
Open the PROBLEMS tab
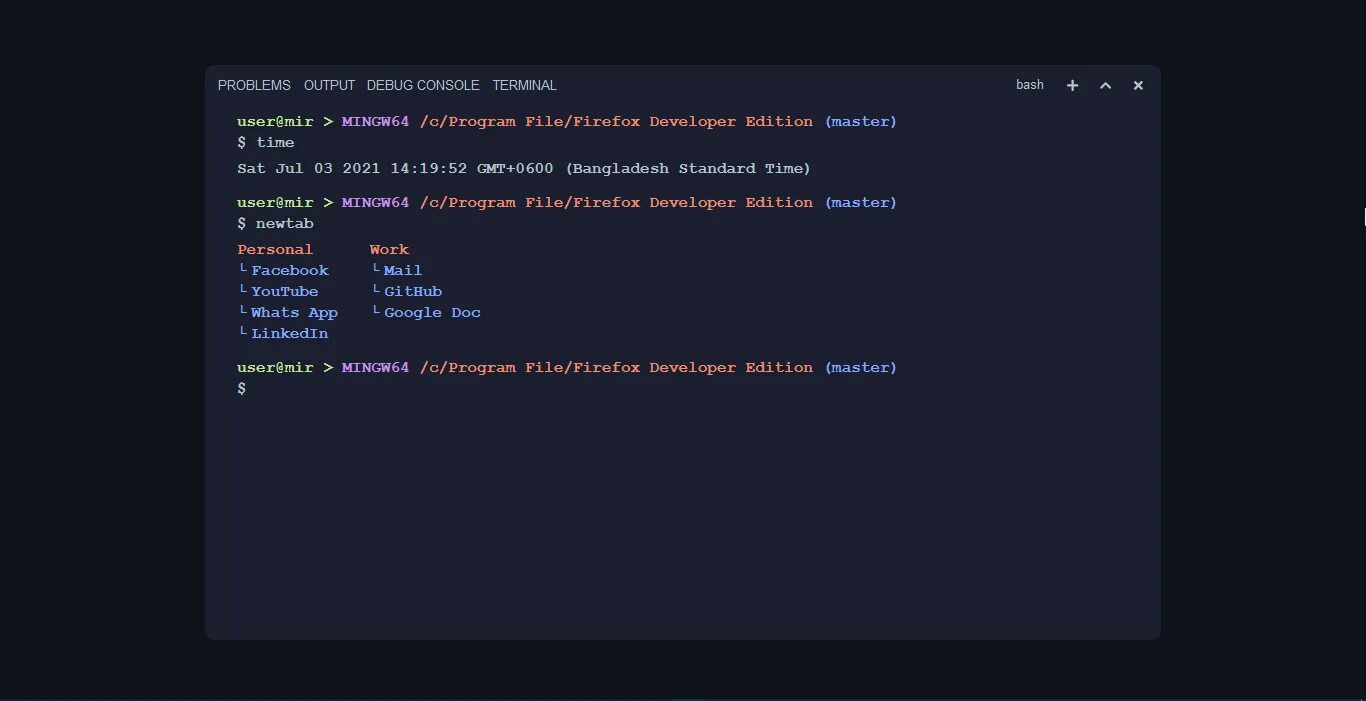coord(254,85)
